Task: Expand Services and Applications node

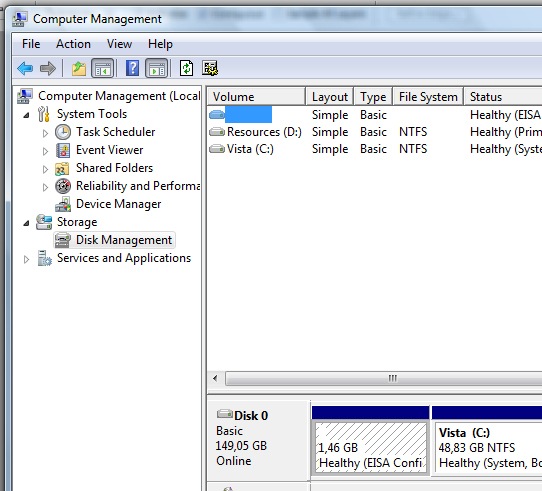Action: pyautogui.click(x=26, y=259)
